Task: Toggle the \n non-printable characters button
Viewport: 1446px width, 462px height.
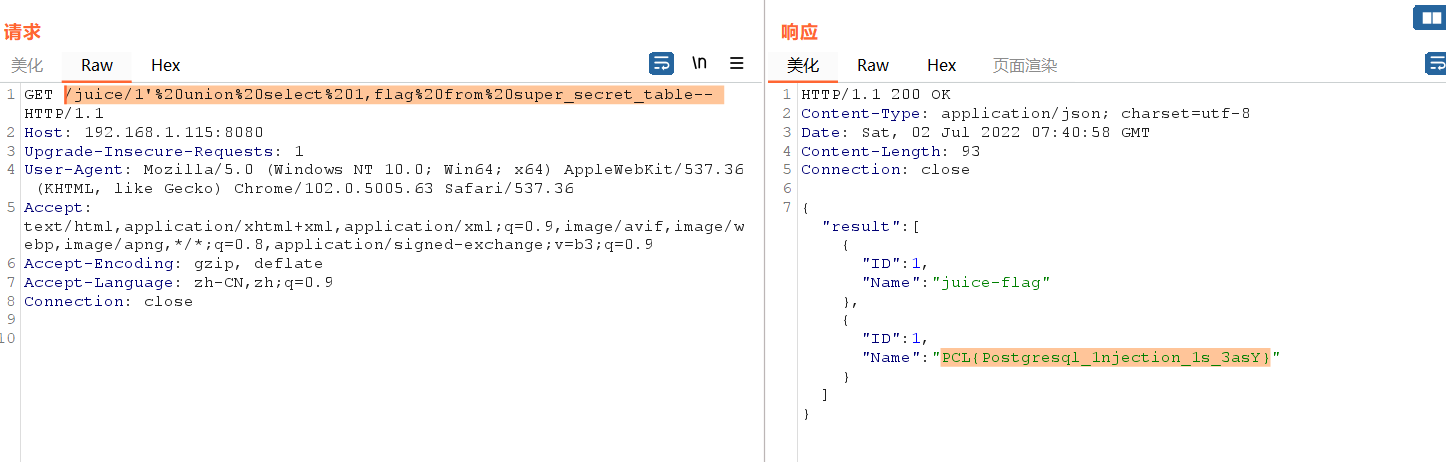Action: click(x=699, y=63)
